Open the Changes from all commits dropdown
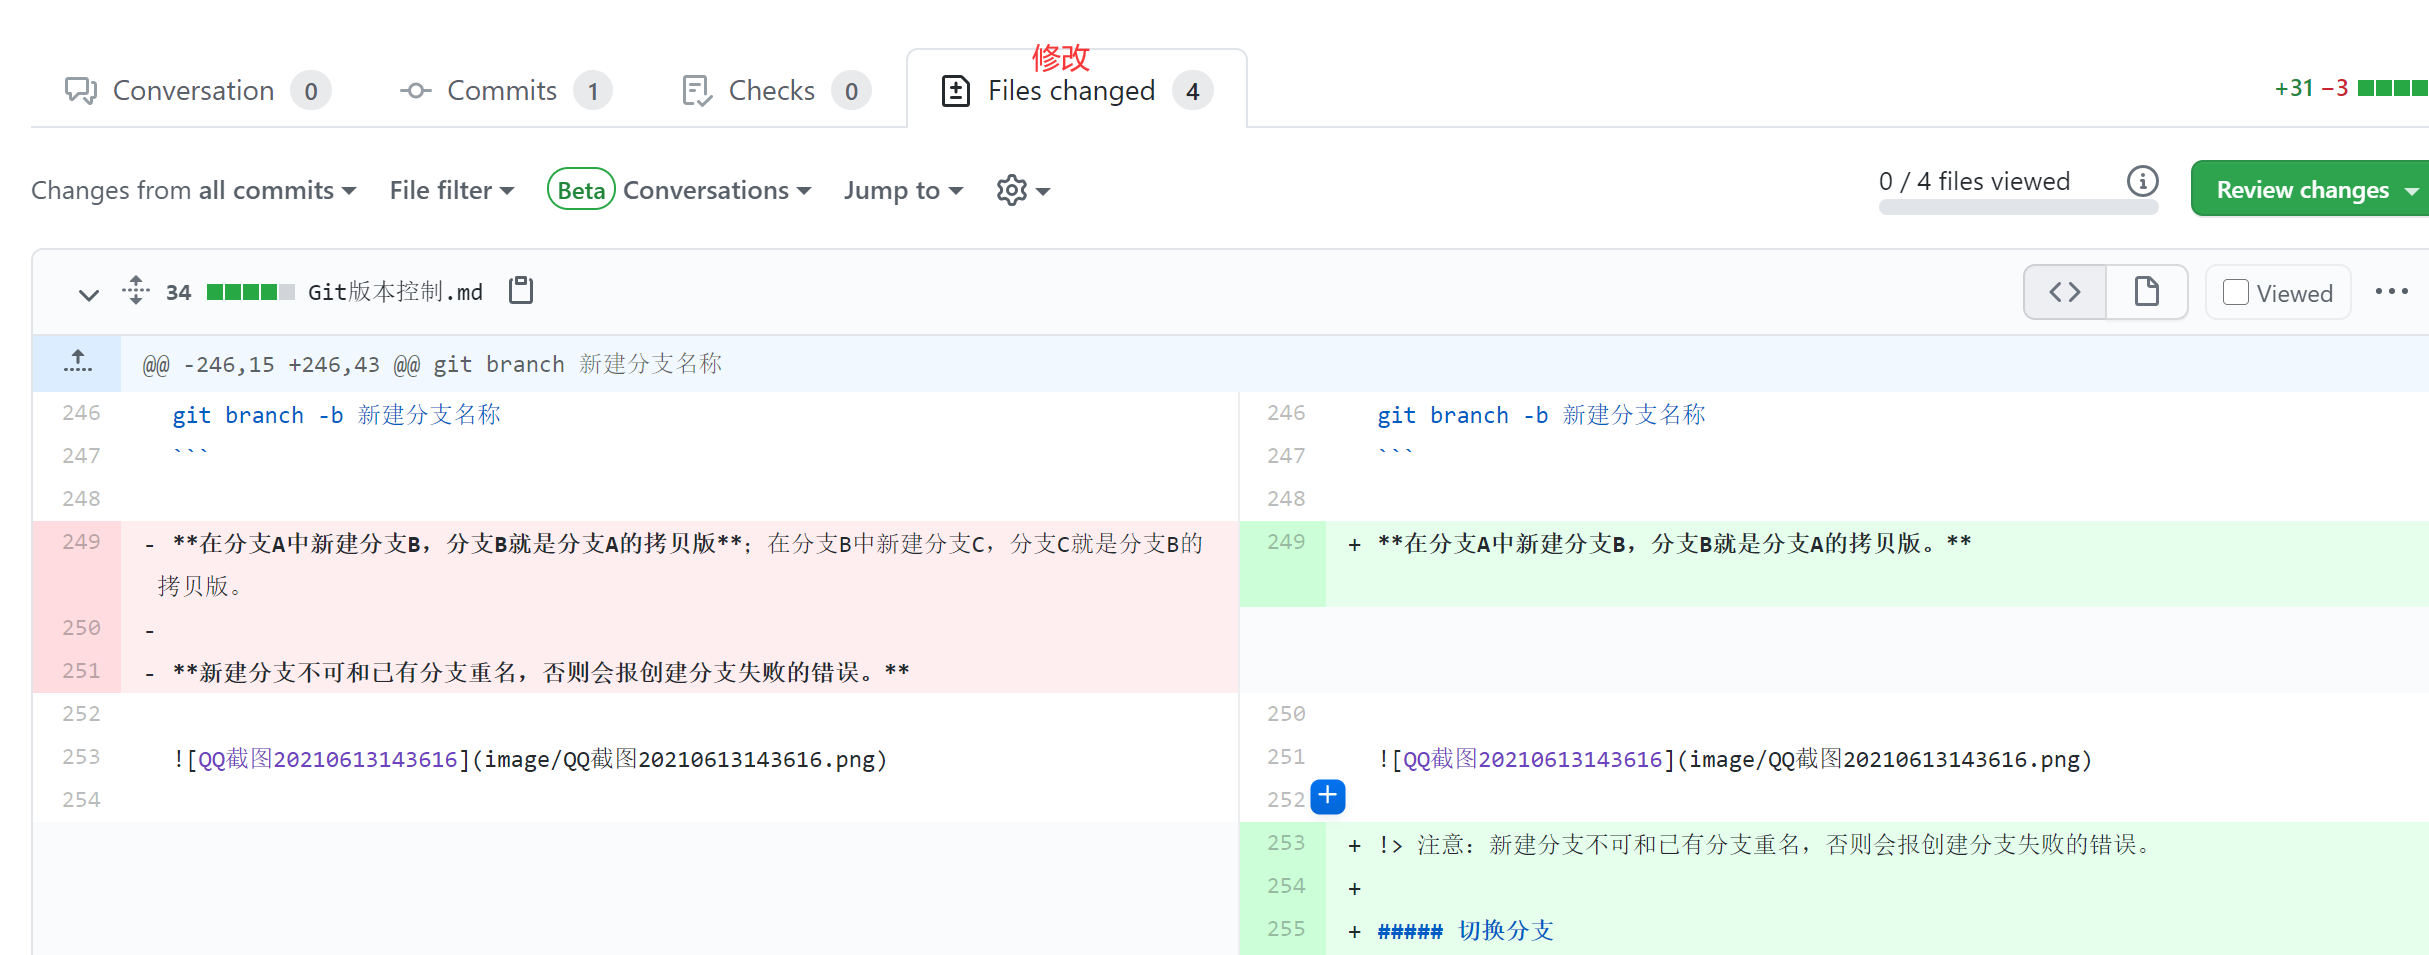Screen dimensions: 2429x955 pos(192,190)
